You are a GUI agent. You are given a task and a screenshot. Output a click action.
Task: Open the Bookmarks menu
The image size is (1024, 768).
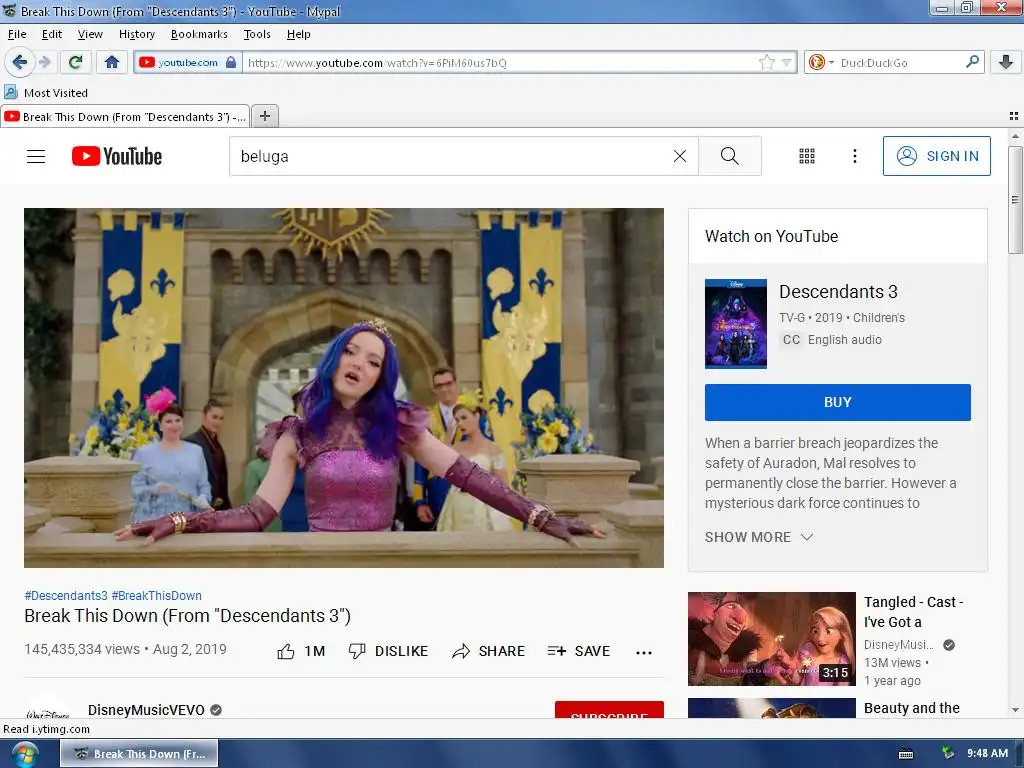(199, 34)
